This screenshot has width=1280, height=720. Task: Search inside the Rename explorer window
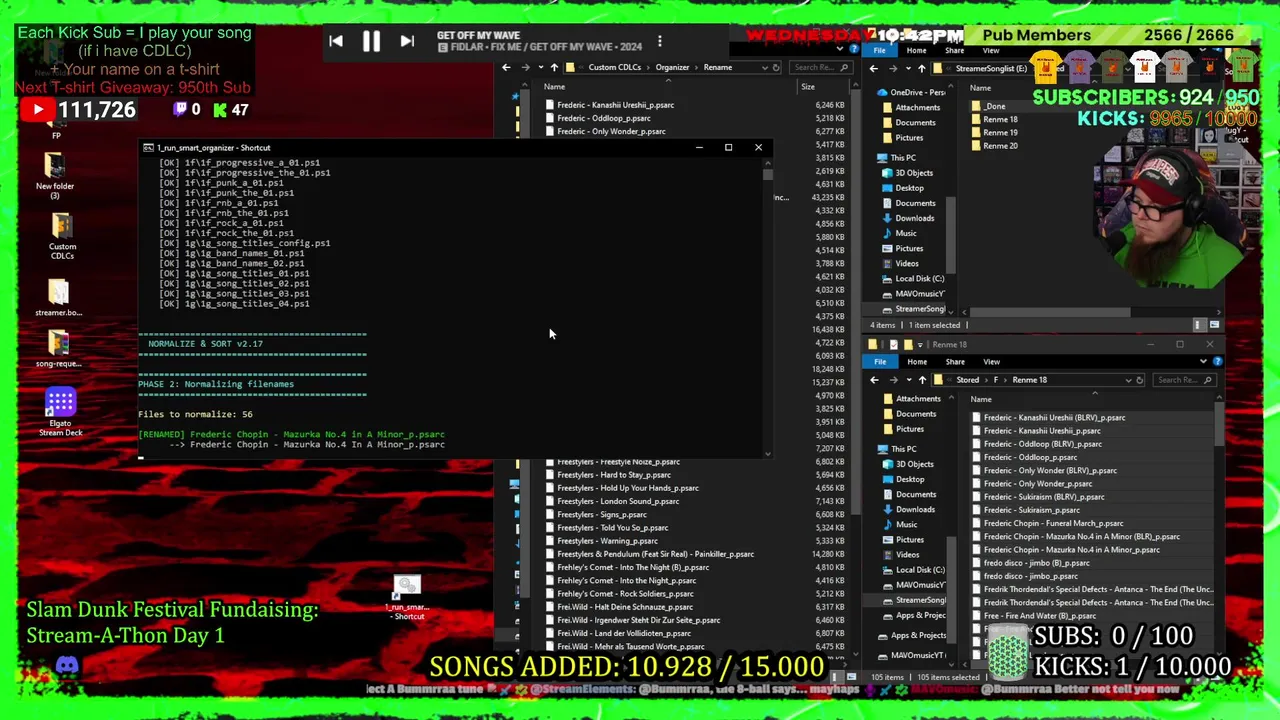click(x=820, y=67)
